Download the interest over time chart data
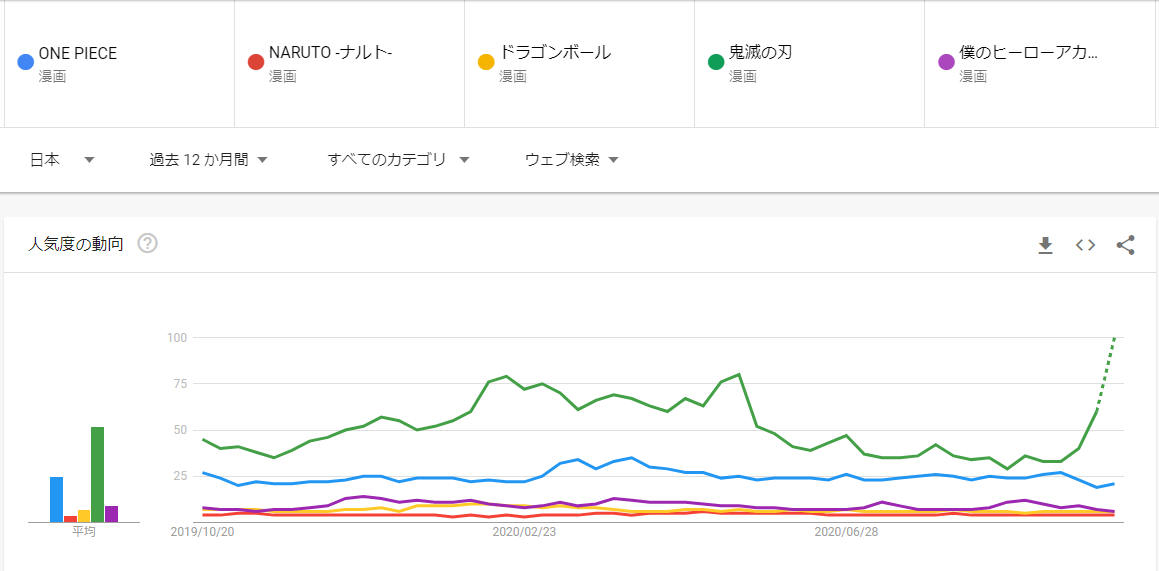This screenshot has height=571, width=1159. click(x=1045, y=245)
